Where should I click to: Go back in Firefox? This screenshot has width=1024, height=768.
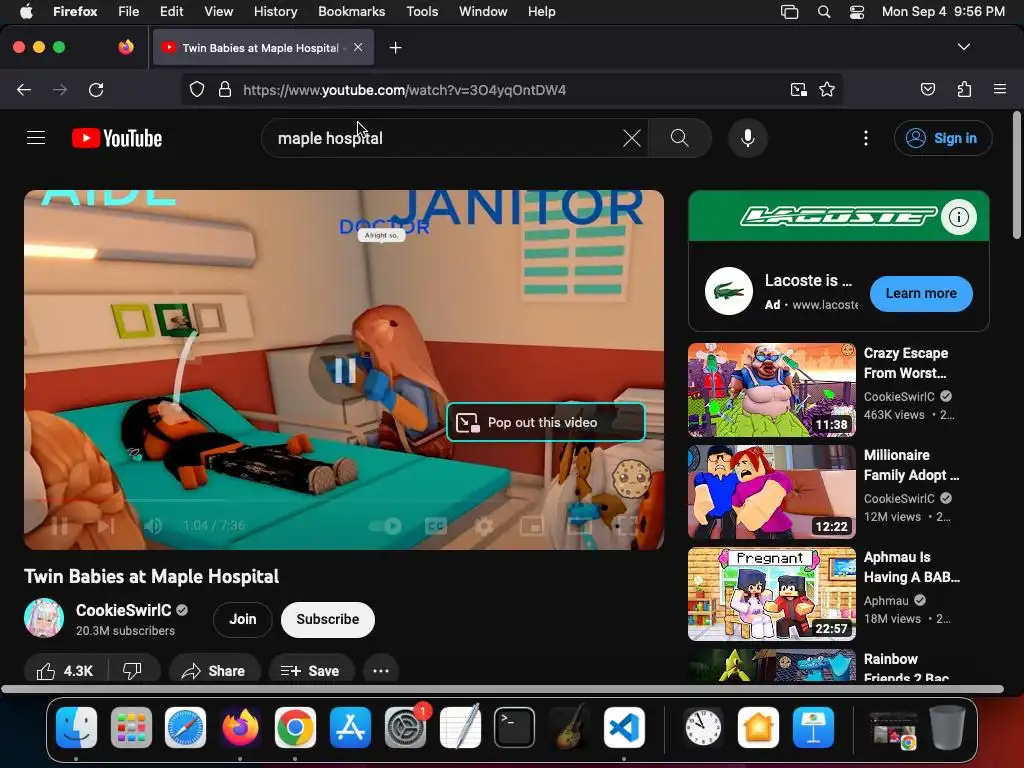pos(24,90)
